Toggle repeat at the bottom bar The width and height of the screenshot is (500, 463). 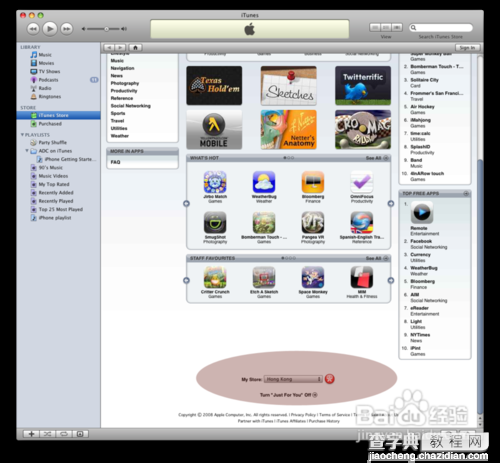pyautogui.click(x=64, y=434)
